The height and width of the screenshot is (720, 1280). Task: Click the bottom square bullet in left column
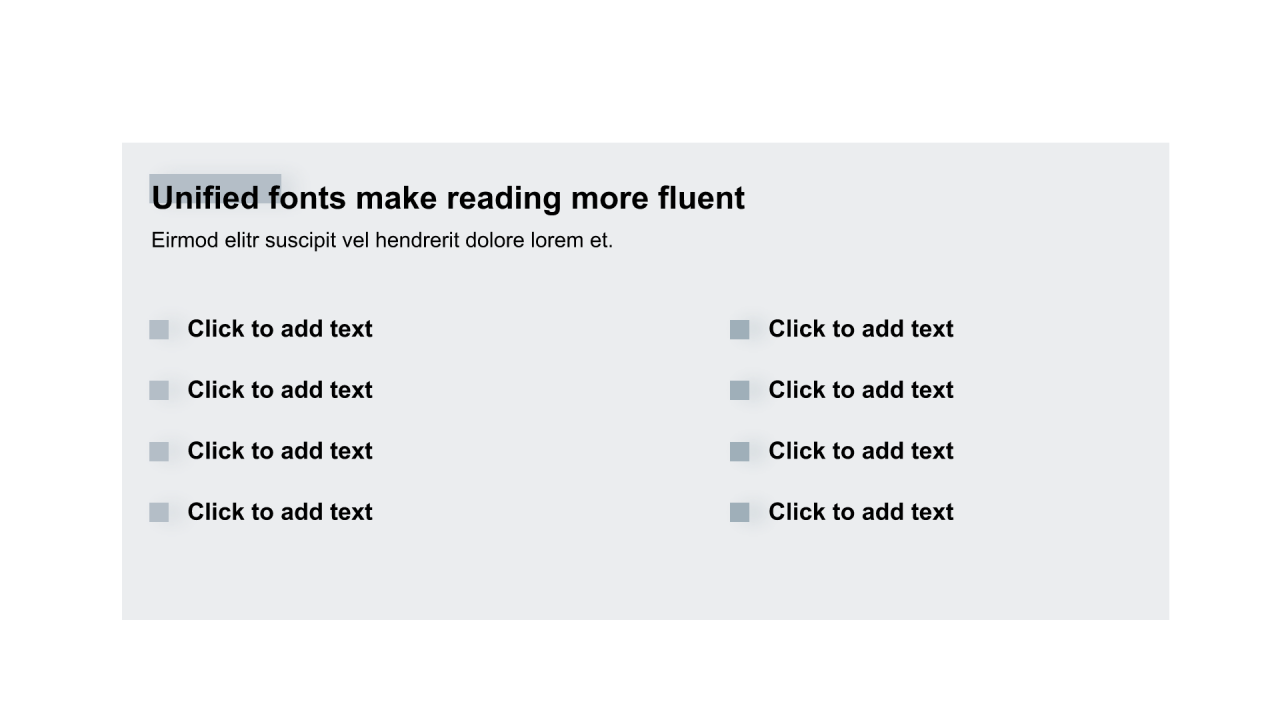(x=159, y=513)
